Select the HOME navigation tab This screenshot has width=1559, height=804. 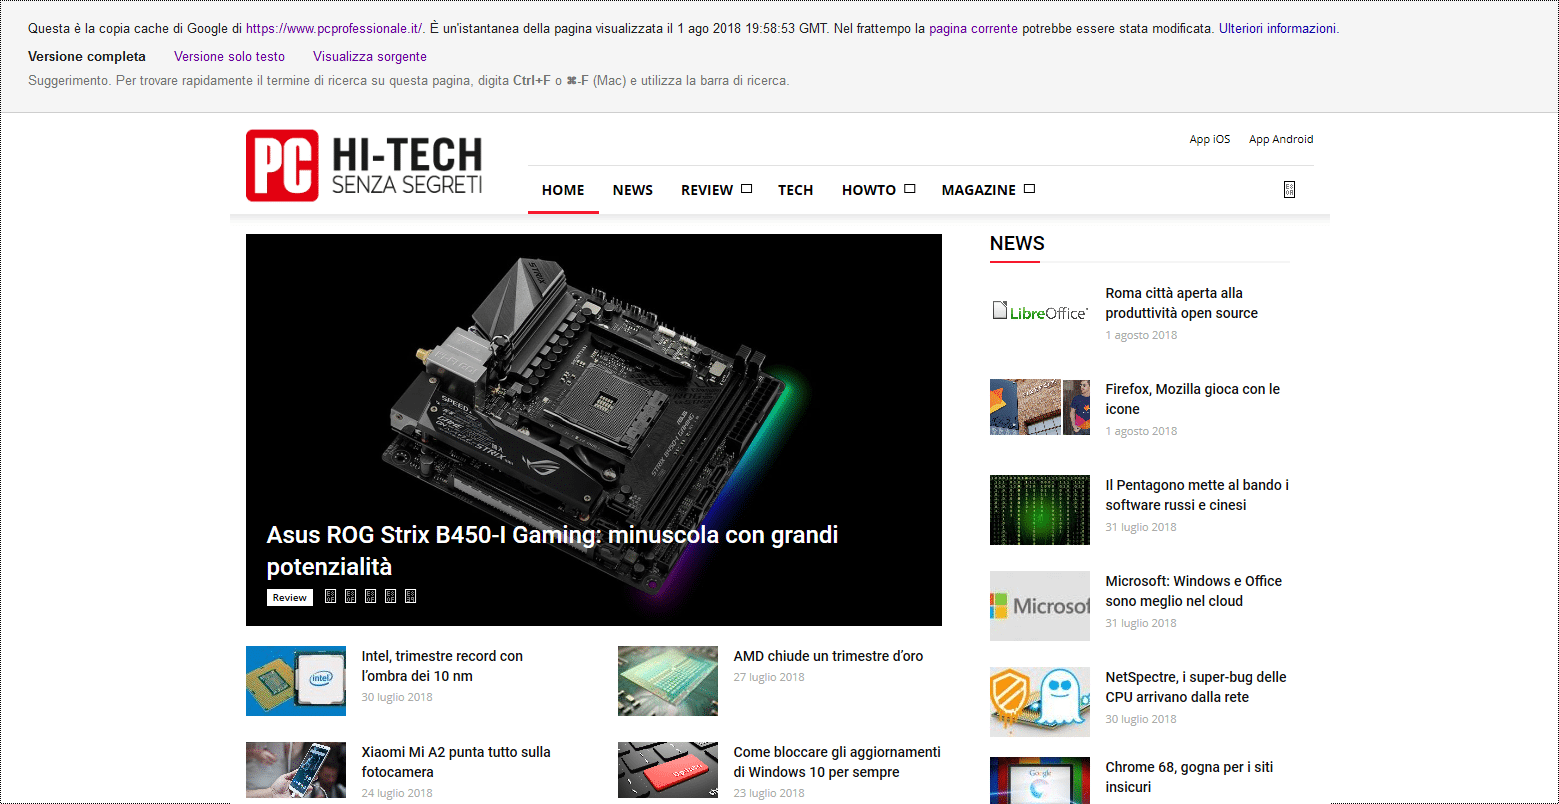click(x=563, y=190)
